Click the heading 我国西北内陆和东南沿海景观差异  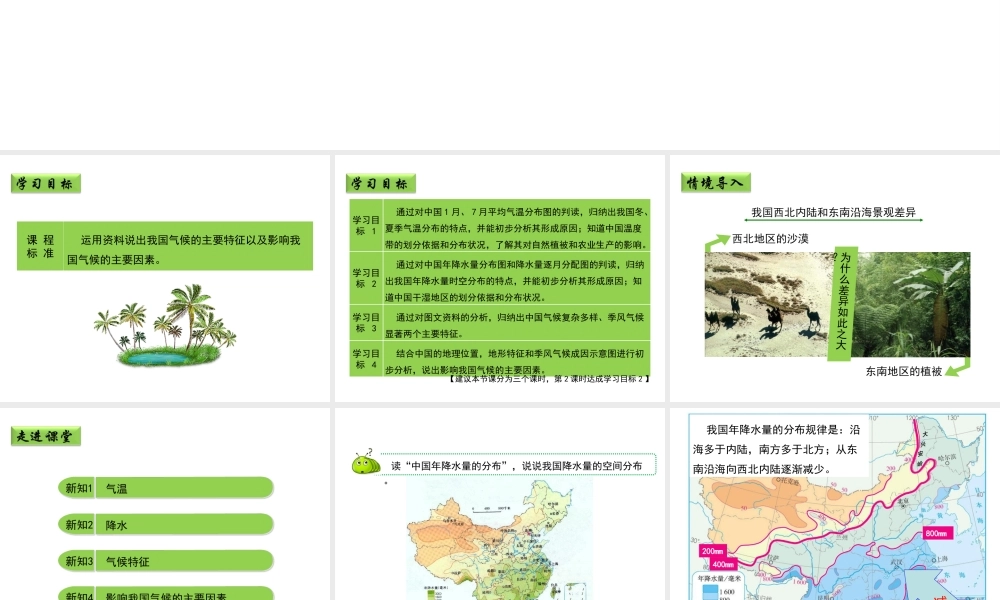(x=834, y=212)
